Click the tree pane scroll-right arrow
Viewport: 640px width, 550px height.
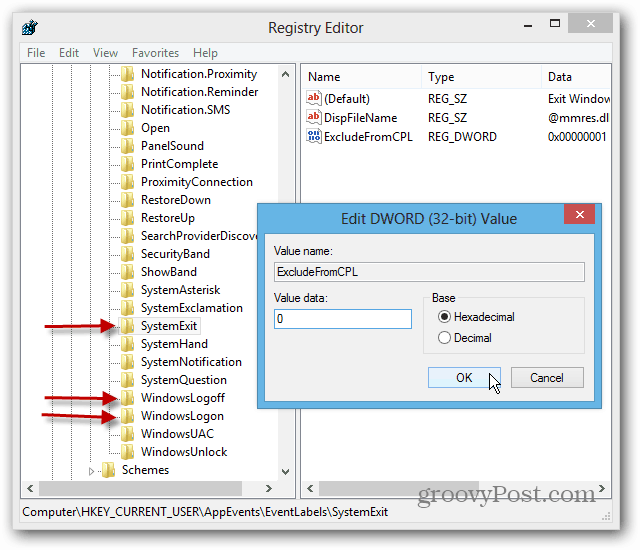(269, 488)
